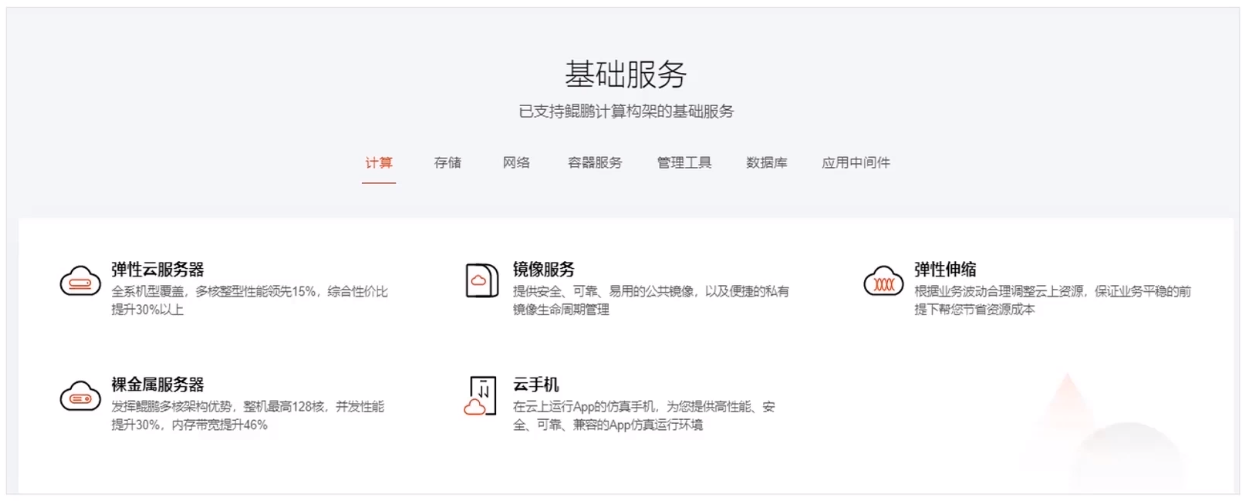Click the description starting 发挥鲲鹏多核架构优势
This screenshot has width=1243, height=501.
(247, 415)
